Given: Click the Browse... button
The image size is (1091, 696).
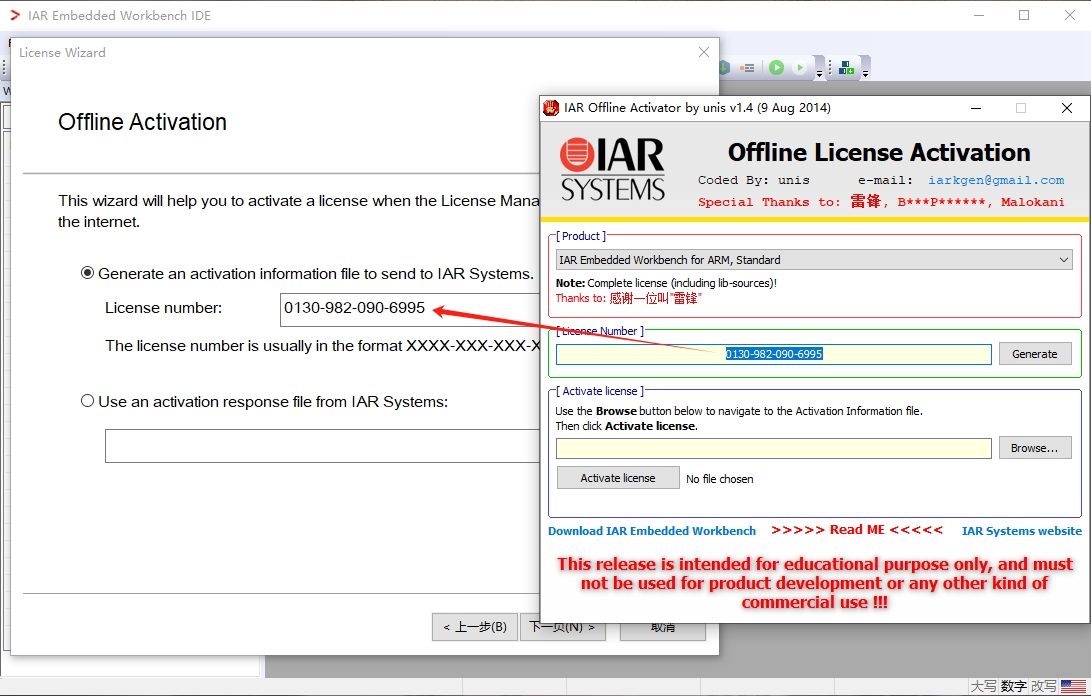Looking at the screenshot, I should (1035, 448).
